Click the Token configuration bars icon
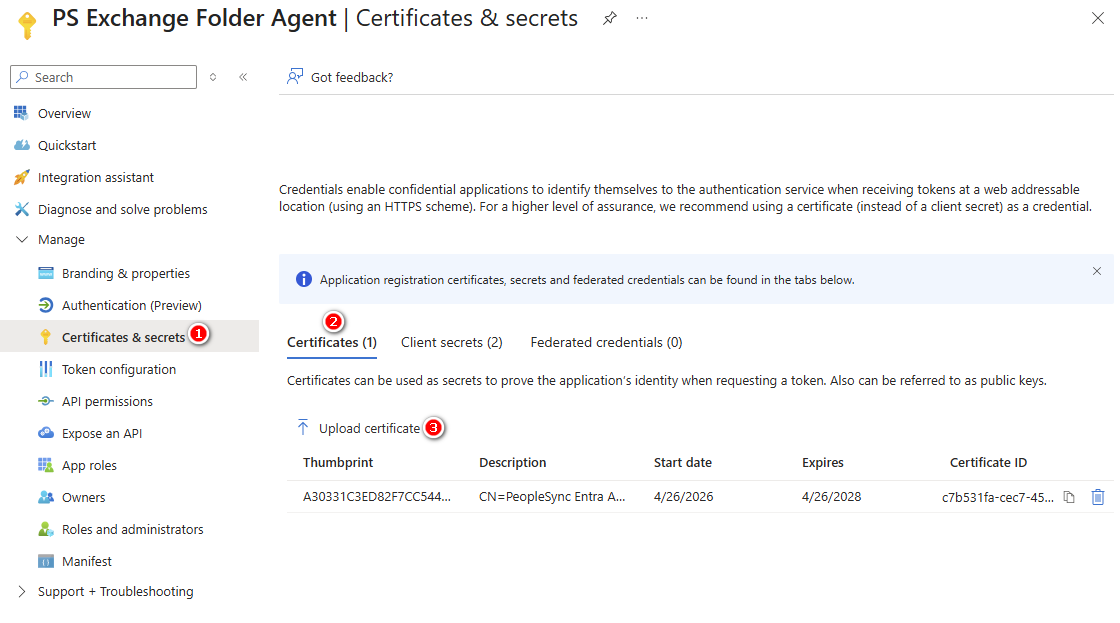Image resolution: width=1120 pixels, height=623 pixels. pos(46,369)
